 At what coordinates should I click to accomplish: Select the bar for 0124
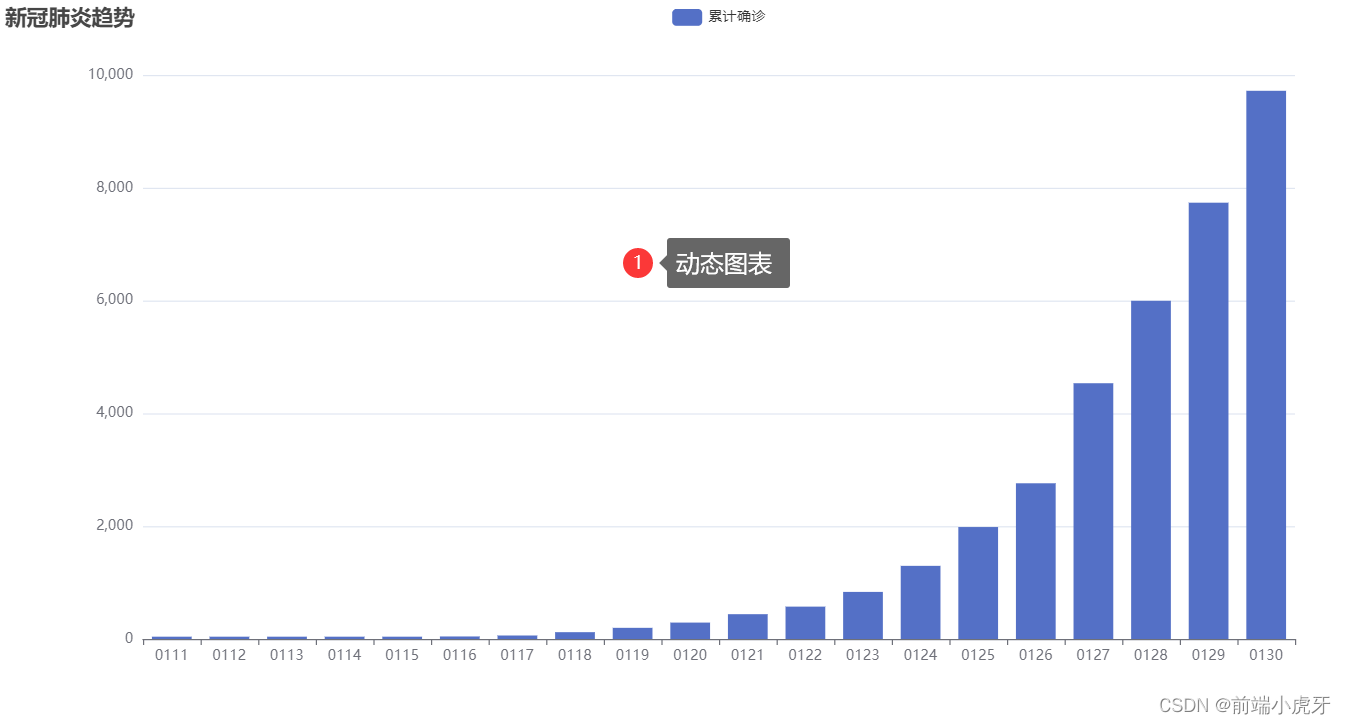[920, 602]
